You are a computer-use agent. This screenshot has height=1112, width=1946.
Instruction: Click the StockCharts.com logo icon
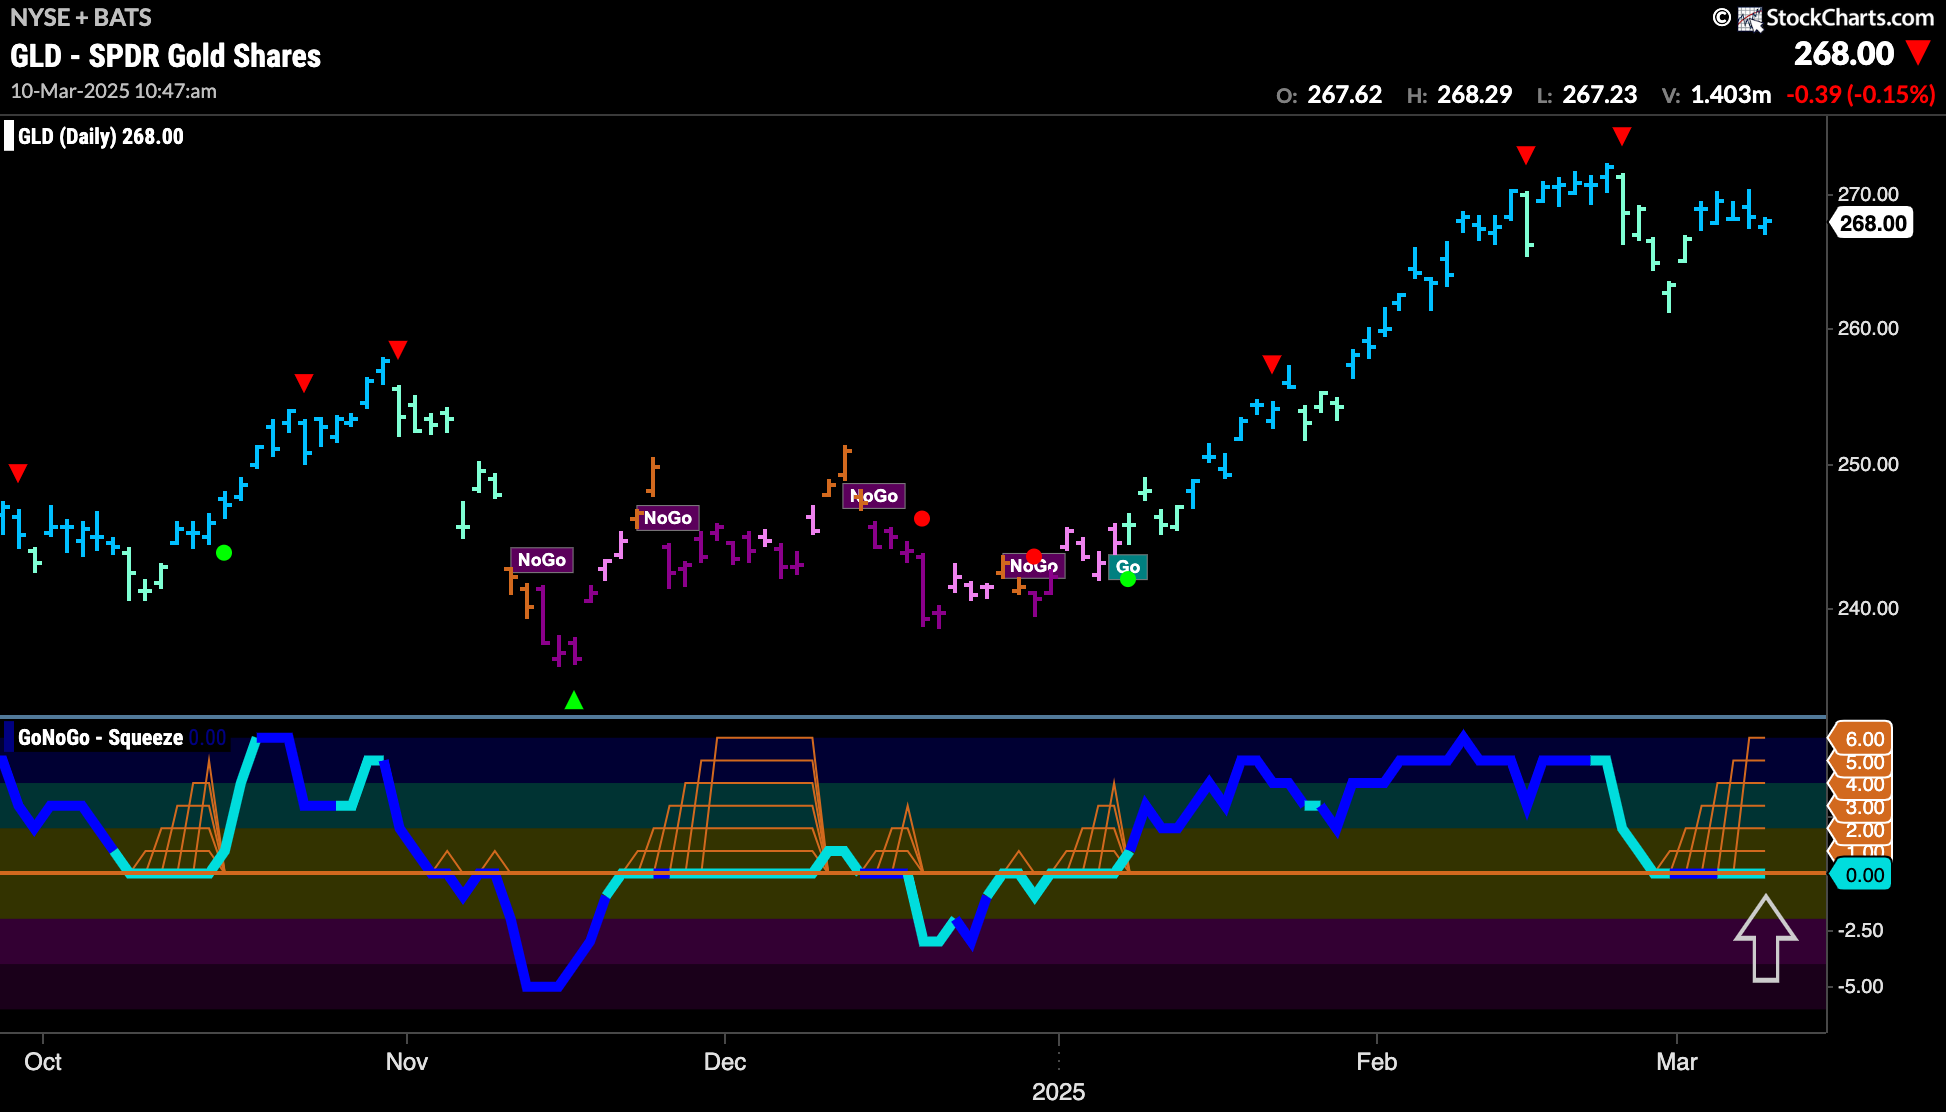pyautogui.click(x=1749, y=18)
